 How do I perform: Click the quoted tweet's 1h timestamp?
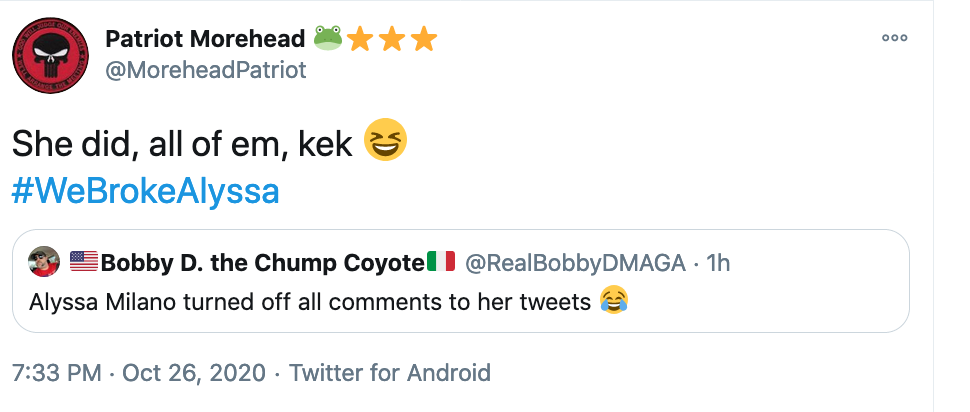point(718,263)
